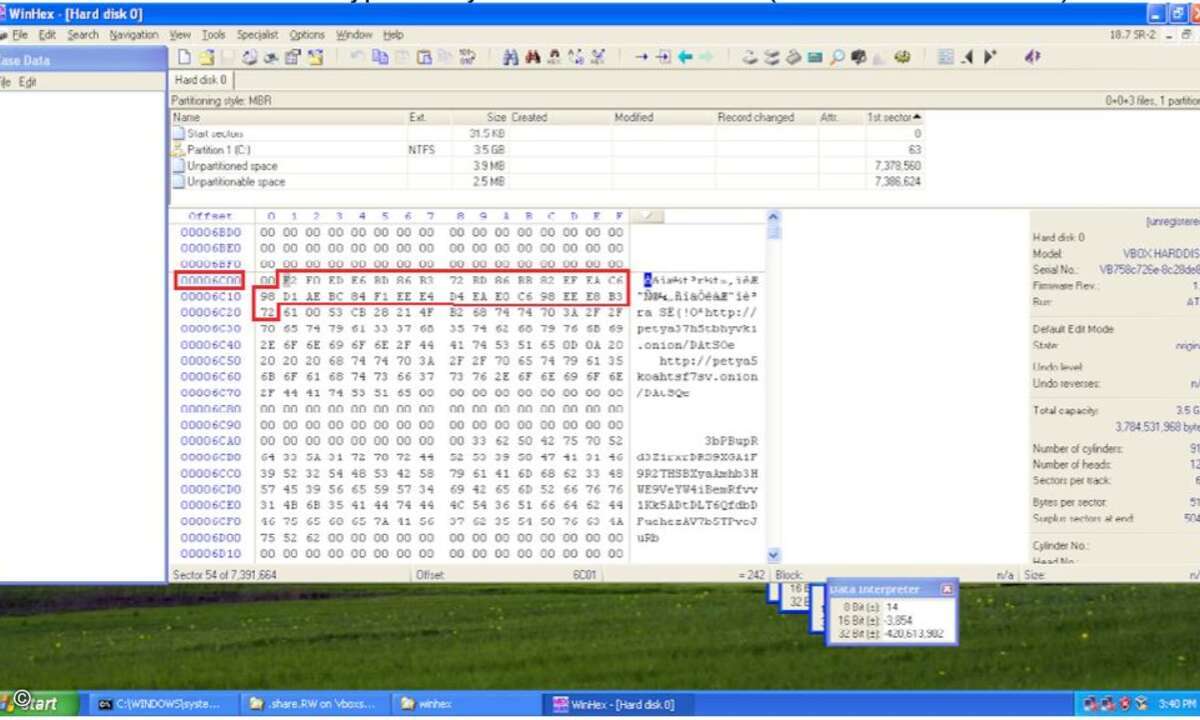Image resolution: width=1200 pixels, height=720 pixels.
Task: Open the Specialist menu
Action: point(257,34)
